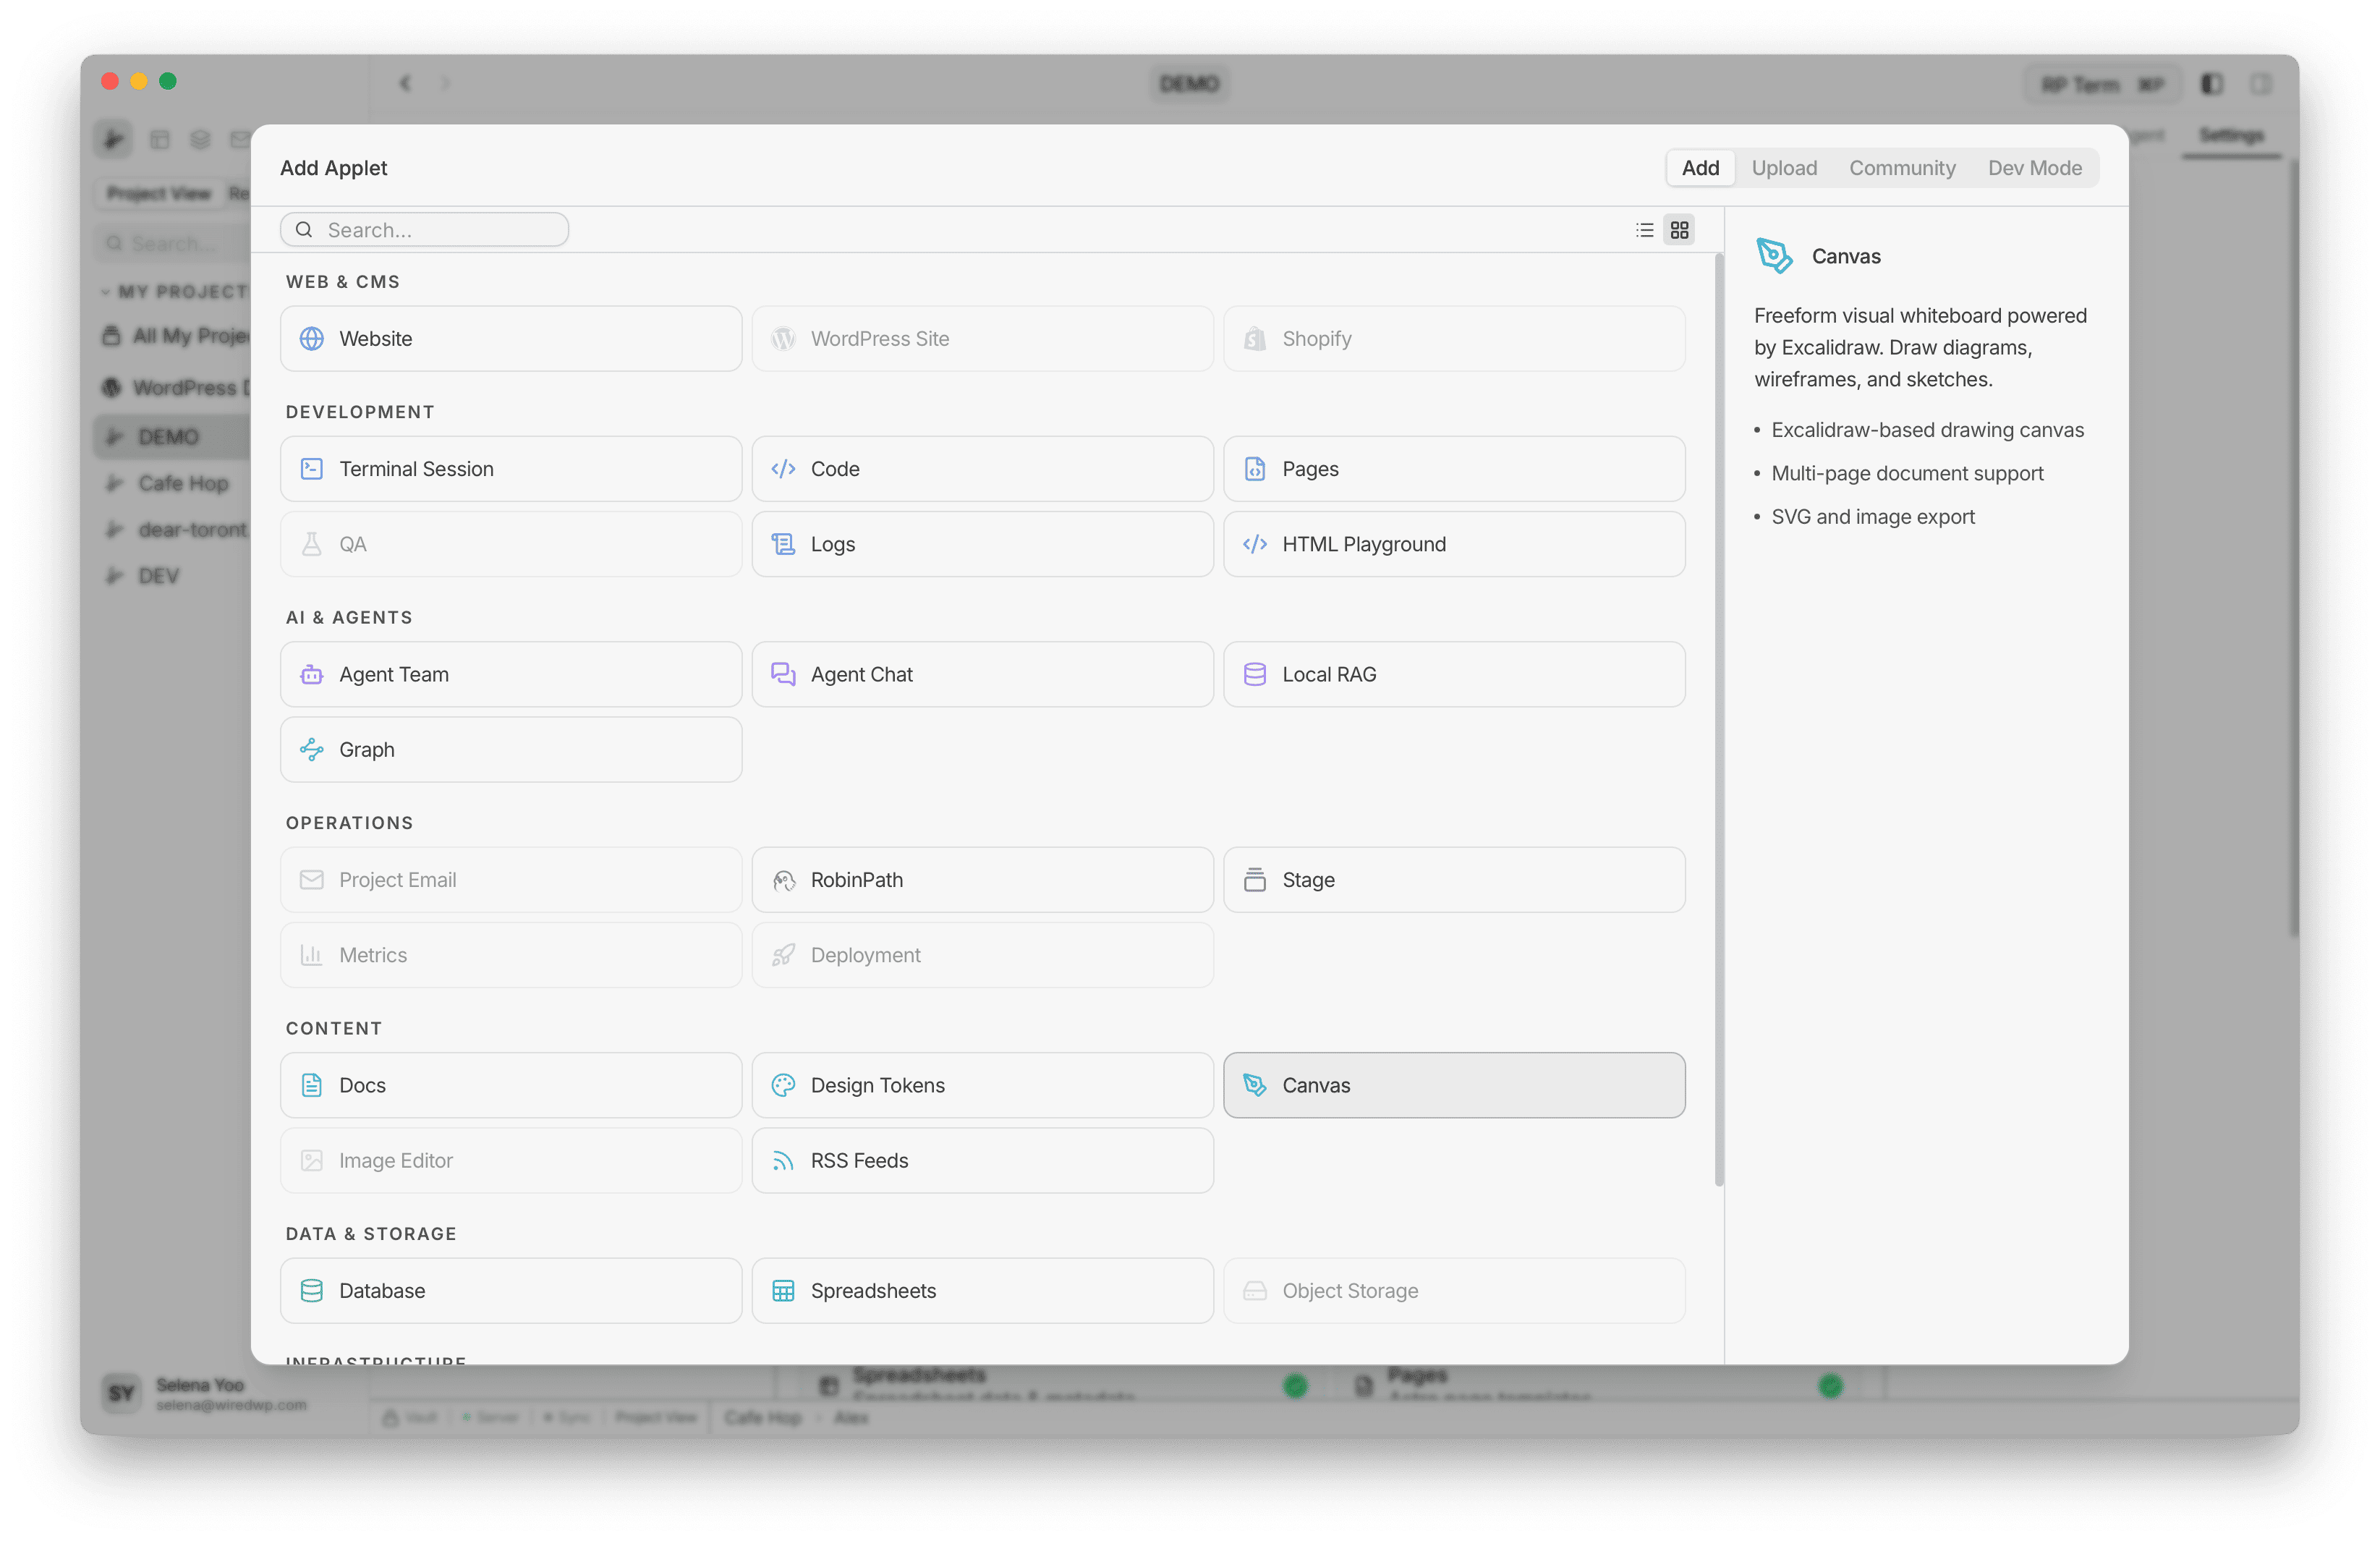Open Settings tab in background window
The width and height of the screenshot is (2380, 1541).
coord(2231,135)
